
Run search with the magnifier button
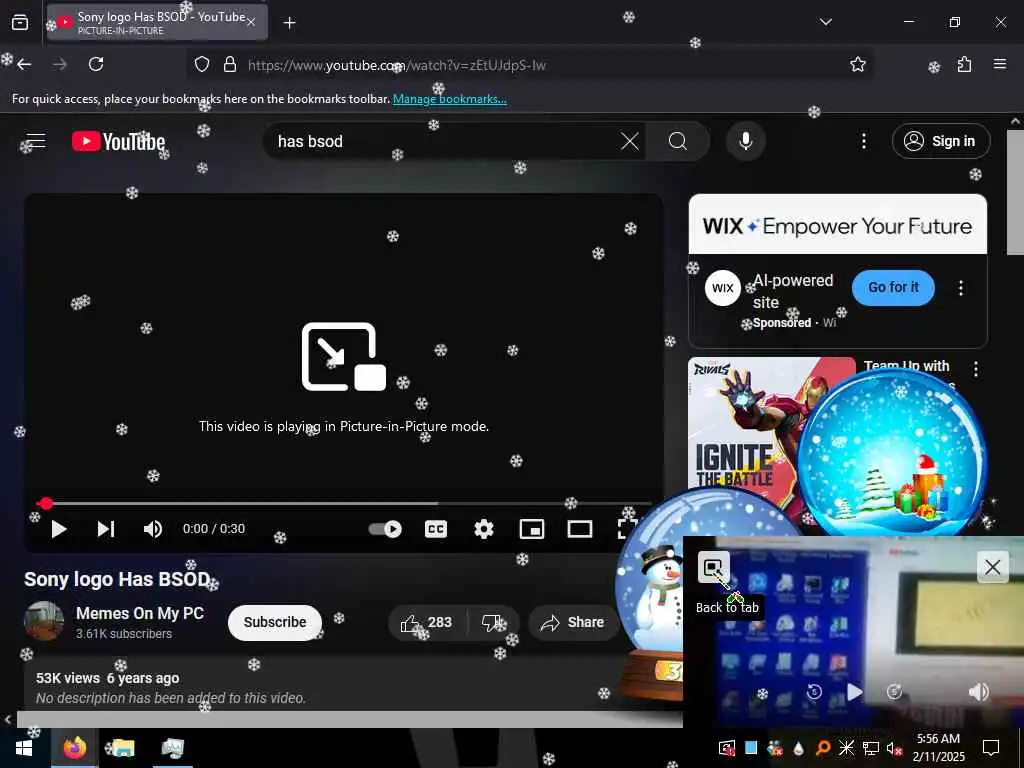[678, 141]
